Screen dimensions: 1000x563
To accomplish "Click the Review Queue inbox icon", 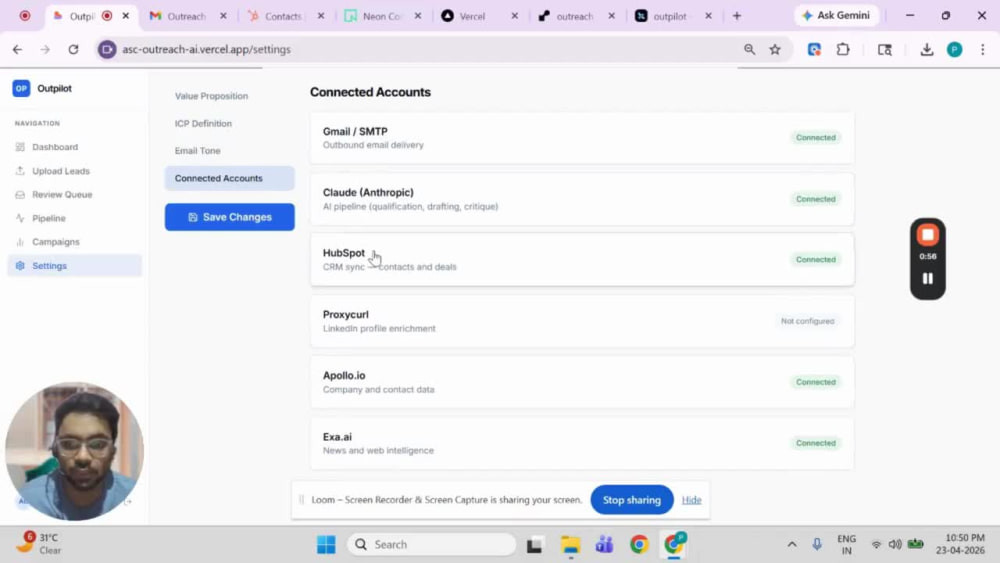I will coord(20,194).
